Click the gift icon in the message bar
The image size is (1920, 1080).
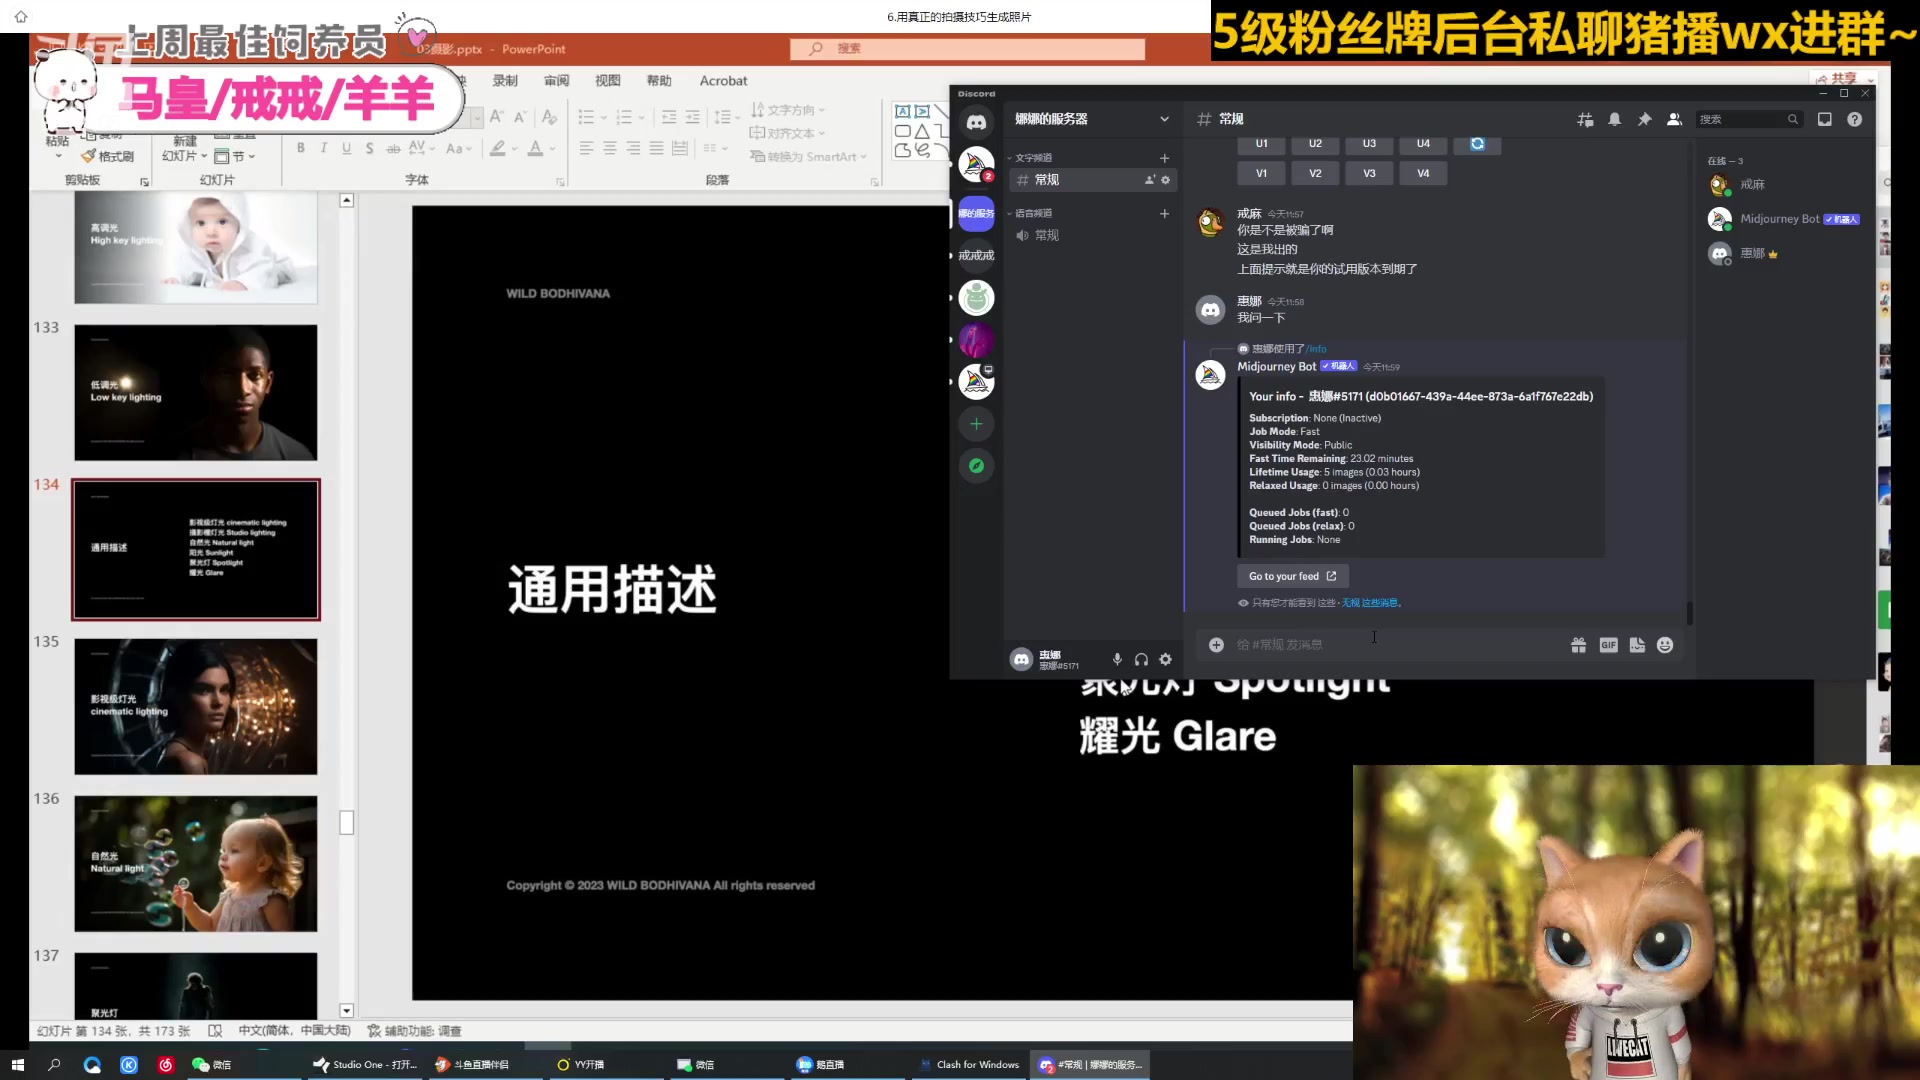[1578, 645]
